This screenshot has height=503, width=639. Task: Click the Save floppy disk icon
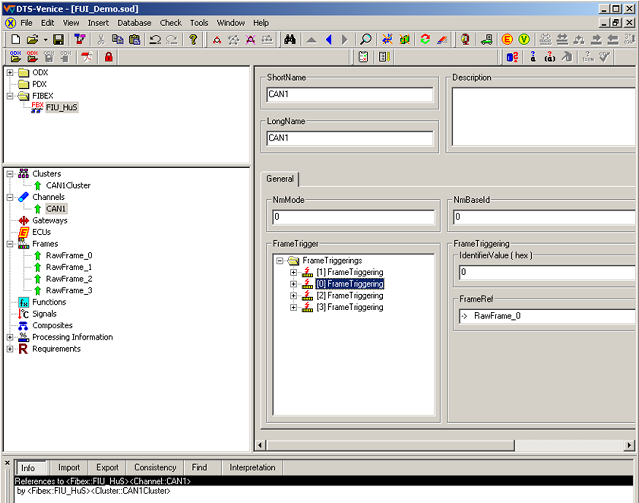[x=58, y=40]
